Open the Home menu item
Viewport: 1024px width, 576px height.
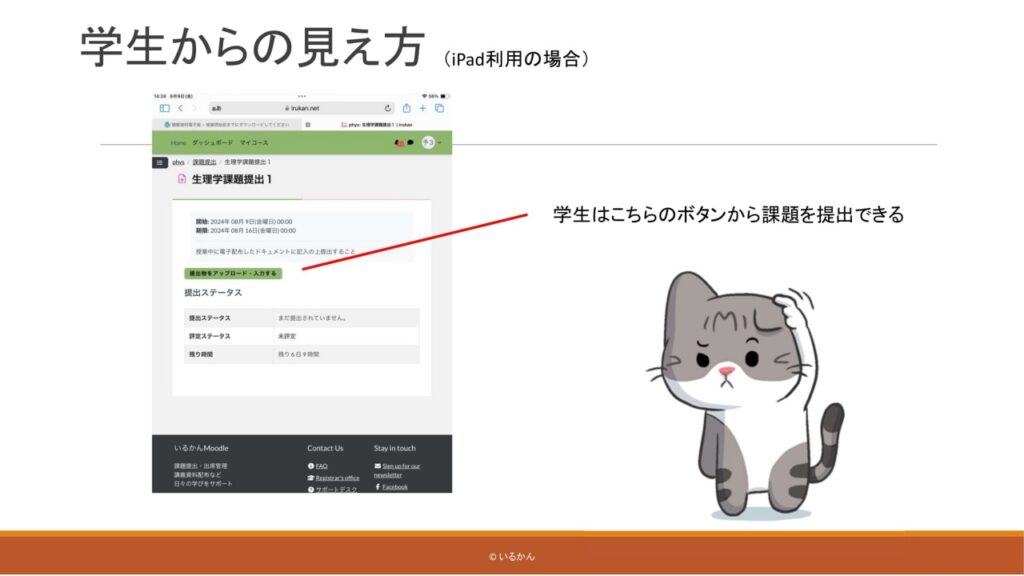point(178,143)
